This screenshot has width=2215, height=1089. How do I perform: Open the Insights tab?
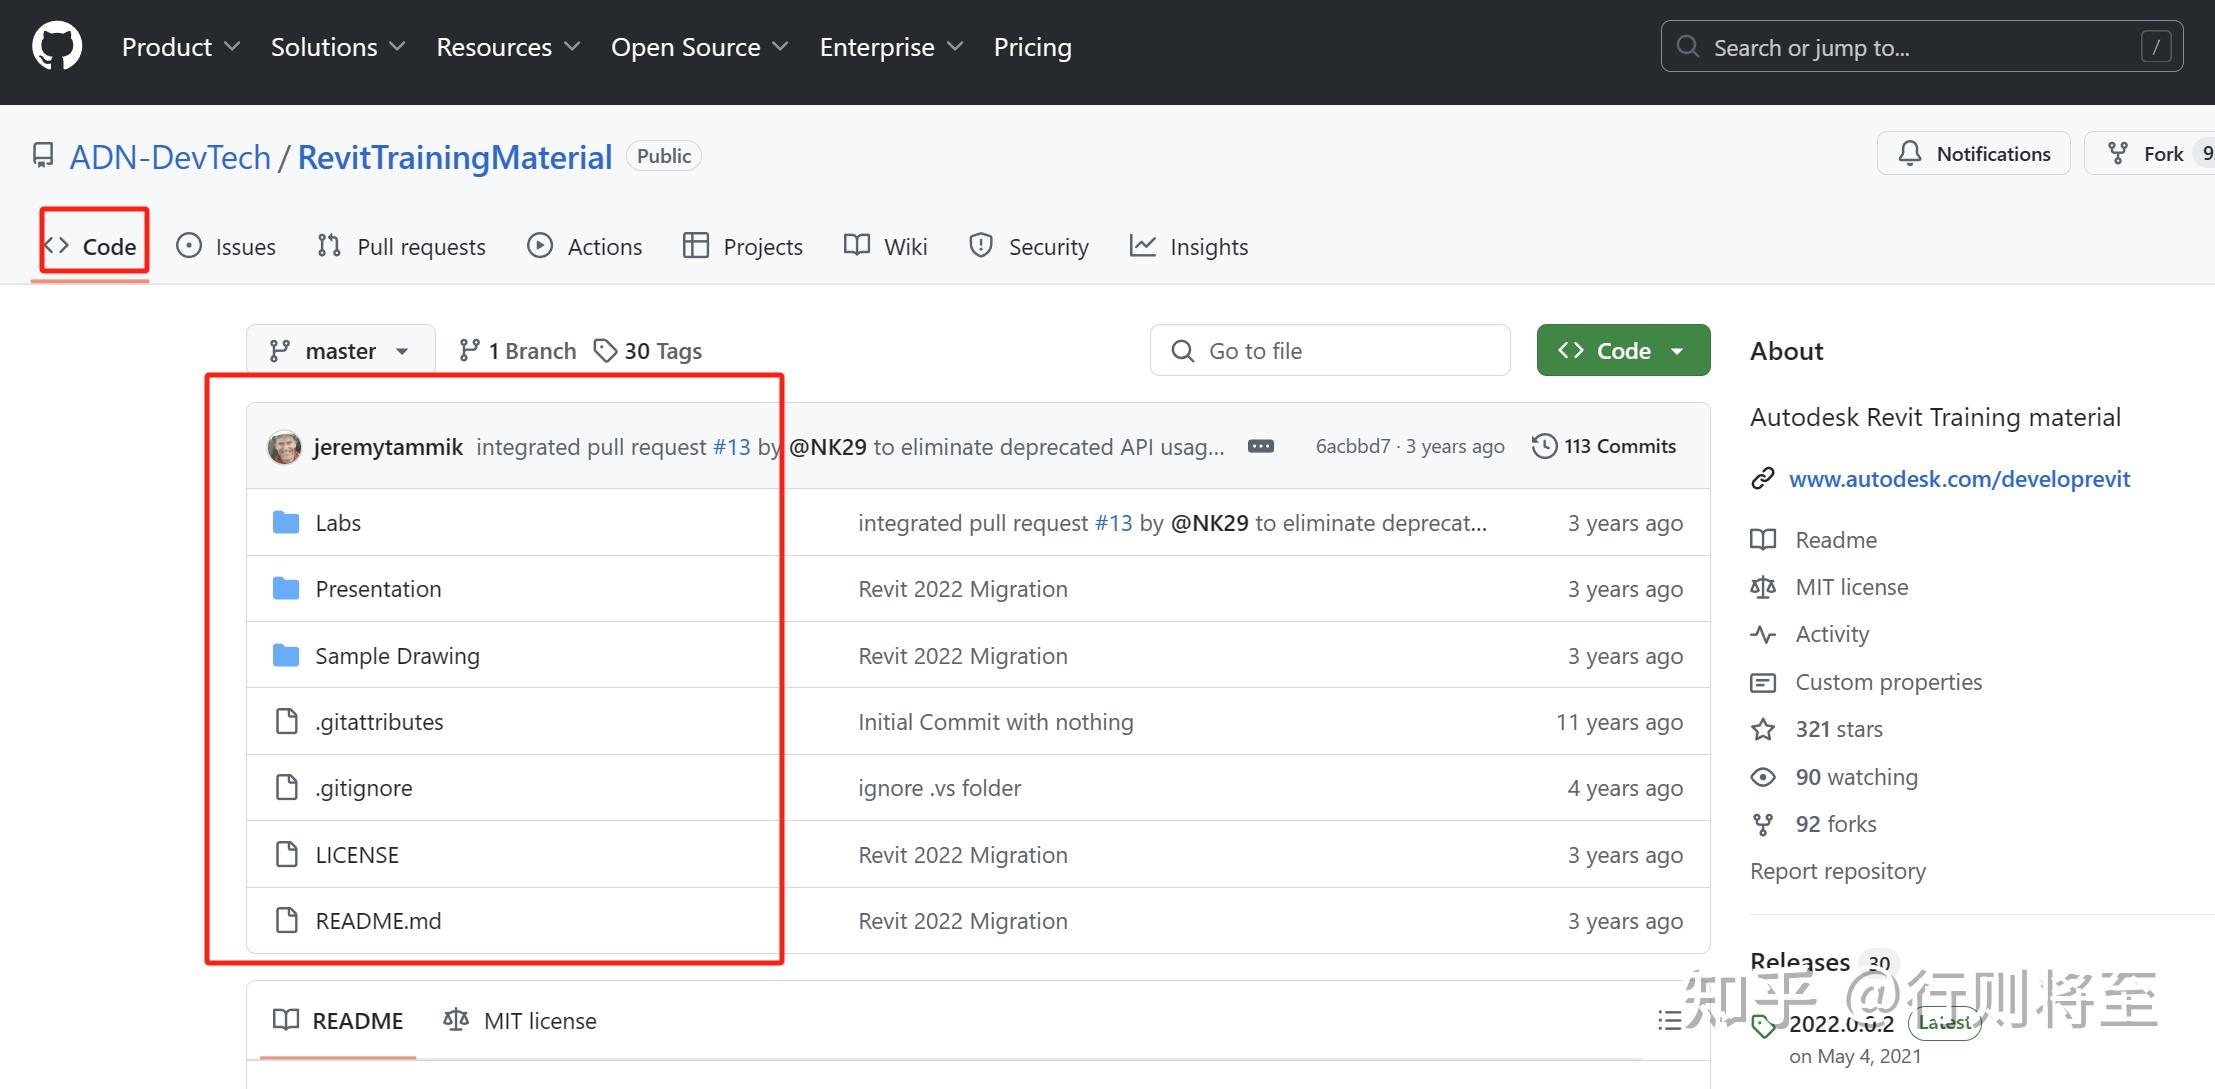pos(1189,247)
